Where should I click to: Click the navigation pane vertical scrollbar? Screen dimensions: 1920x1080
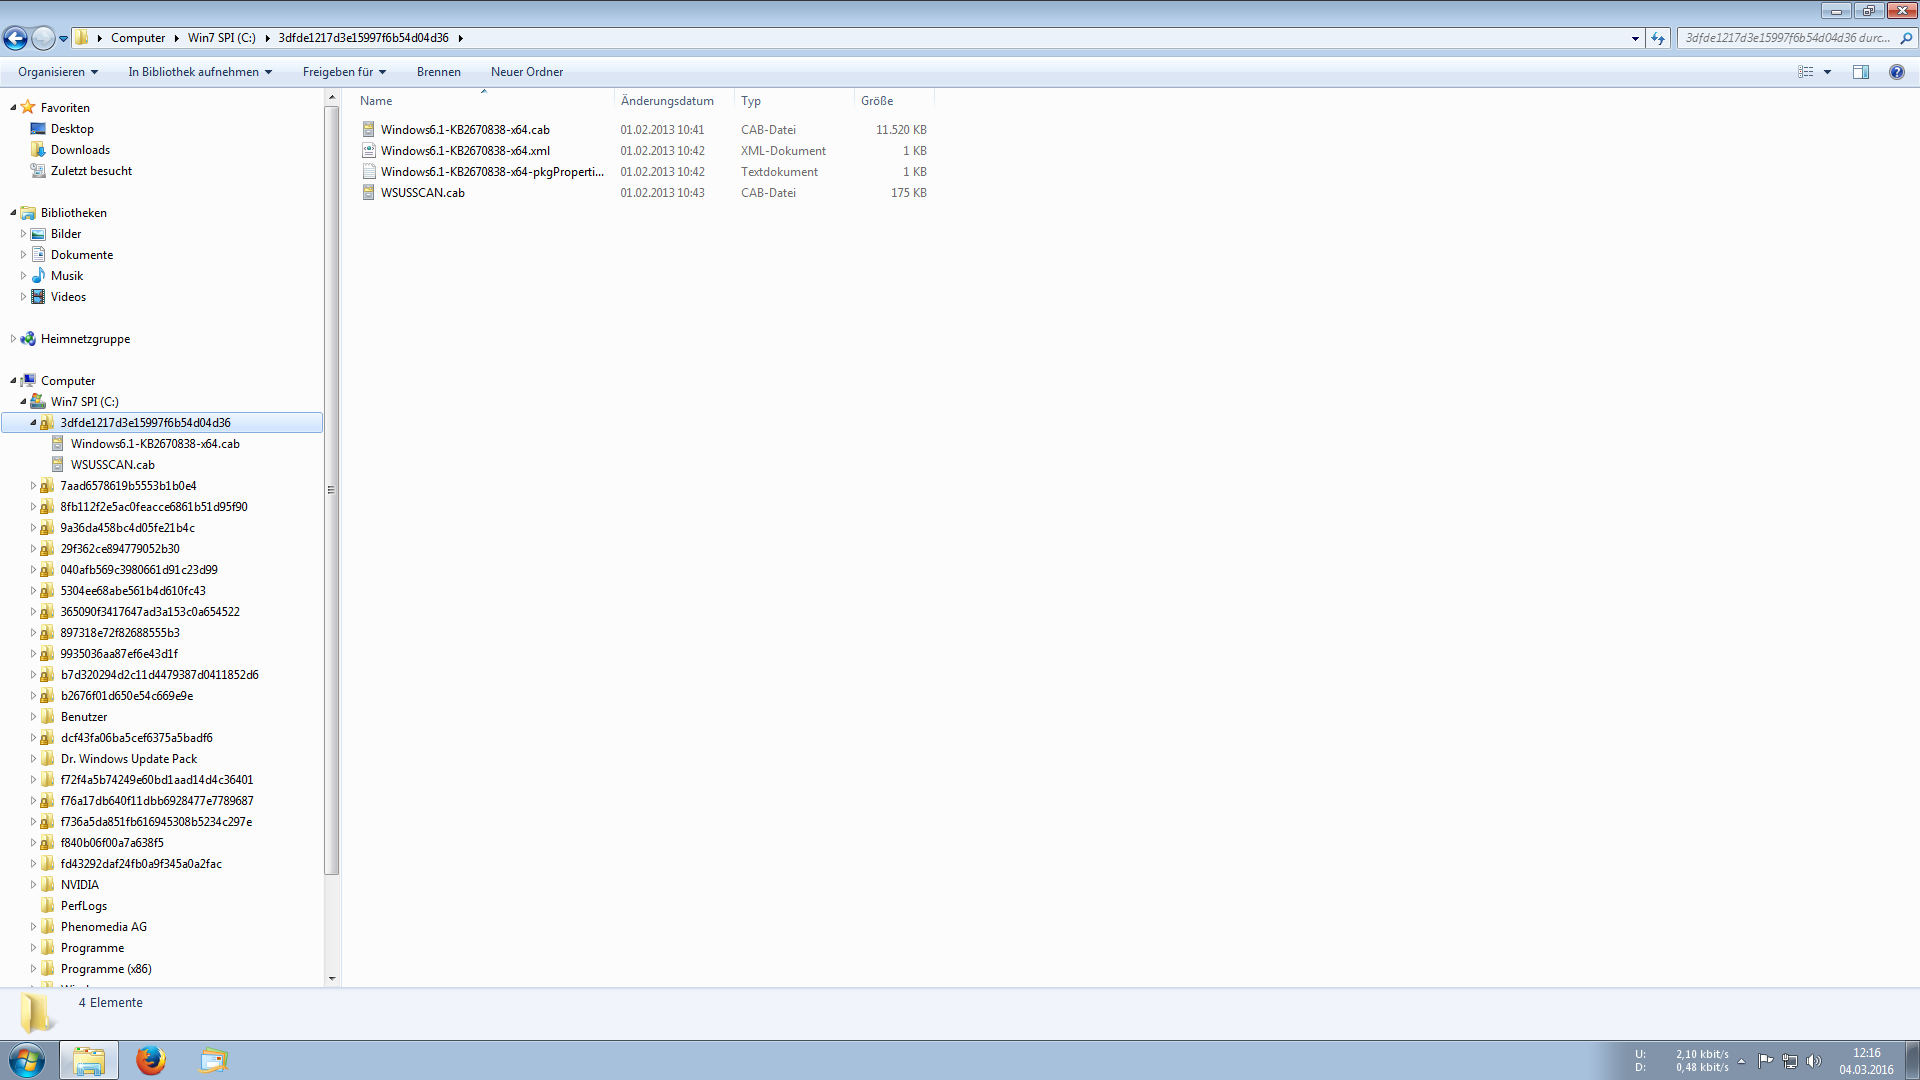point(332,490)
